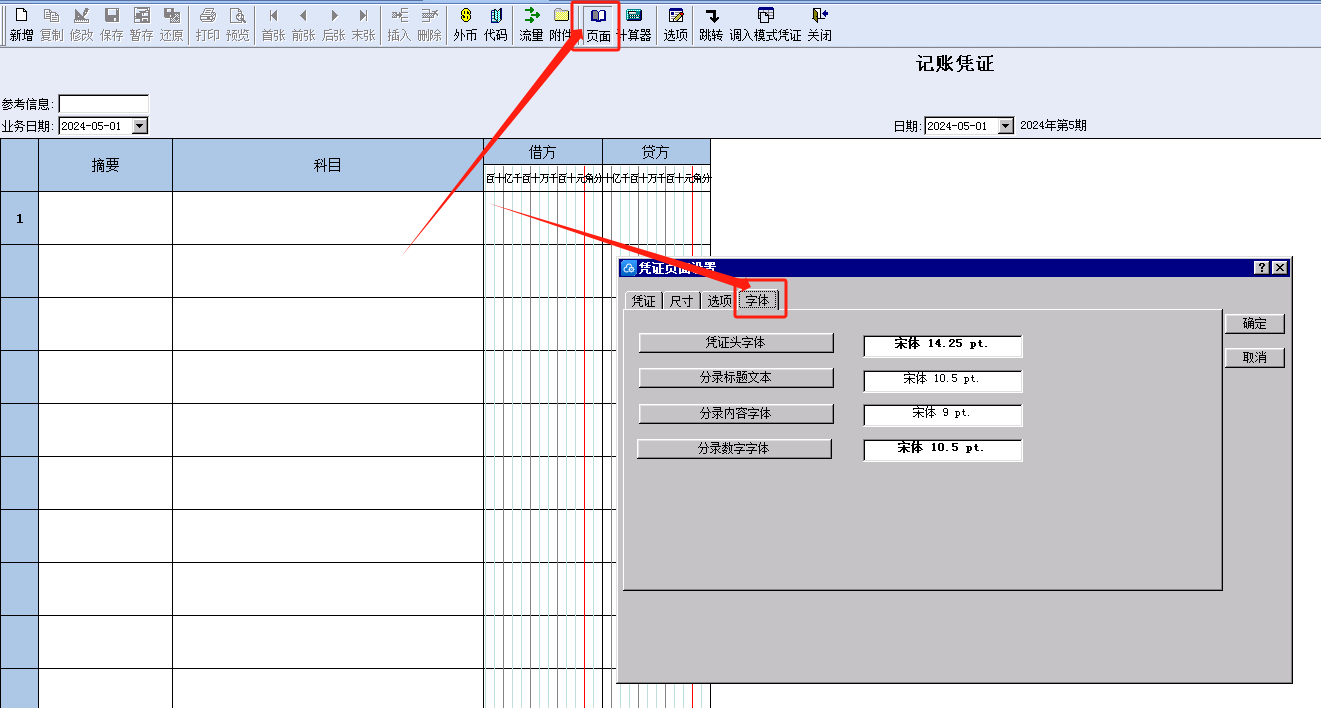Open the 选项 options icon
Image resolution: width=1321 pixels, height=708 pixels.
(x=676, y=24)
